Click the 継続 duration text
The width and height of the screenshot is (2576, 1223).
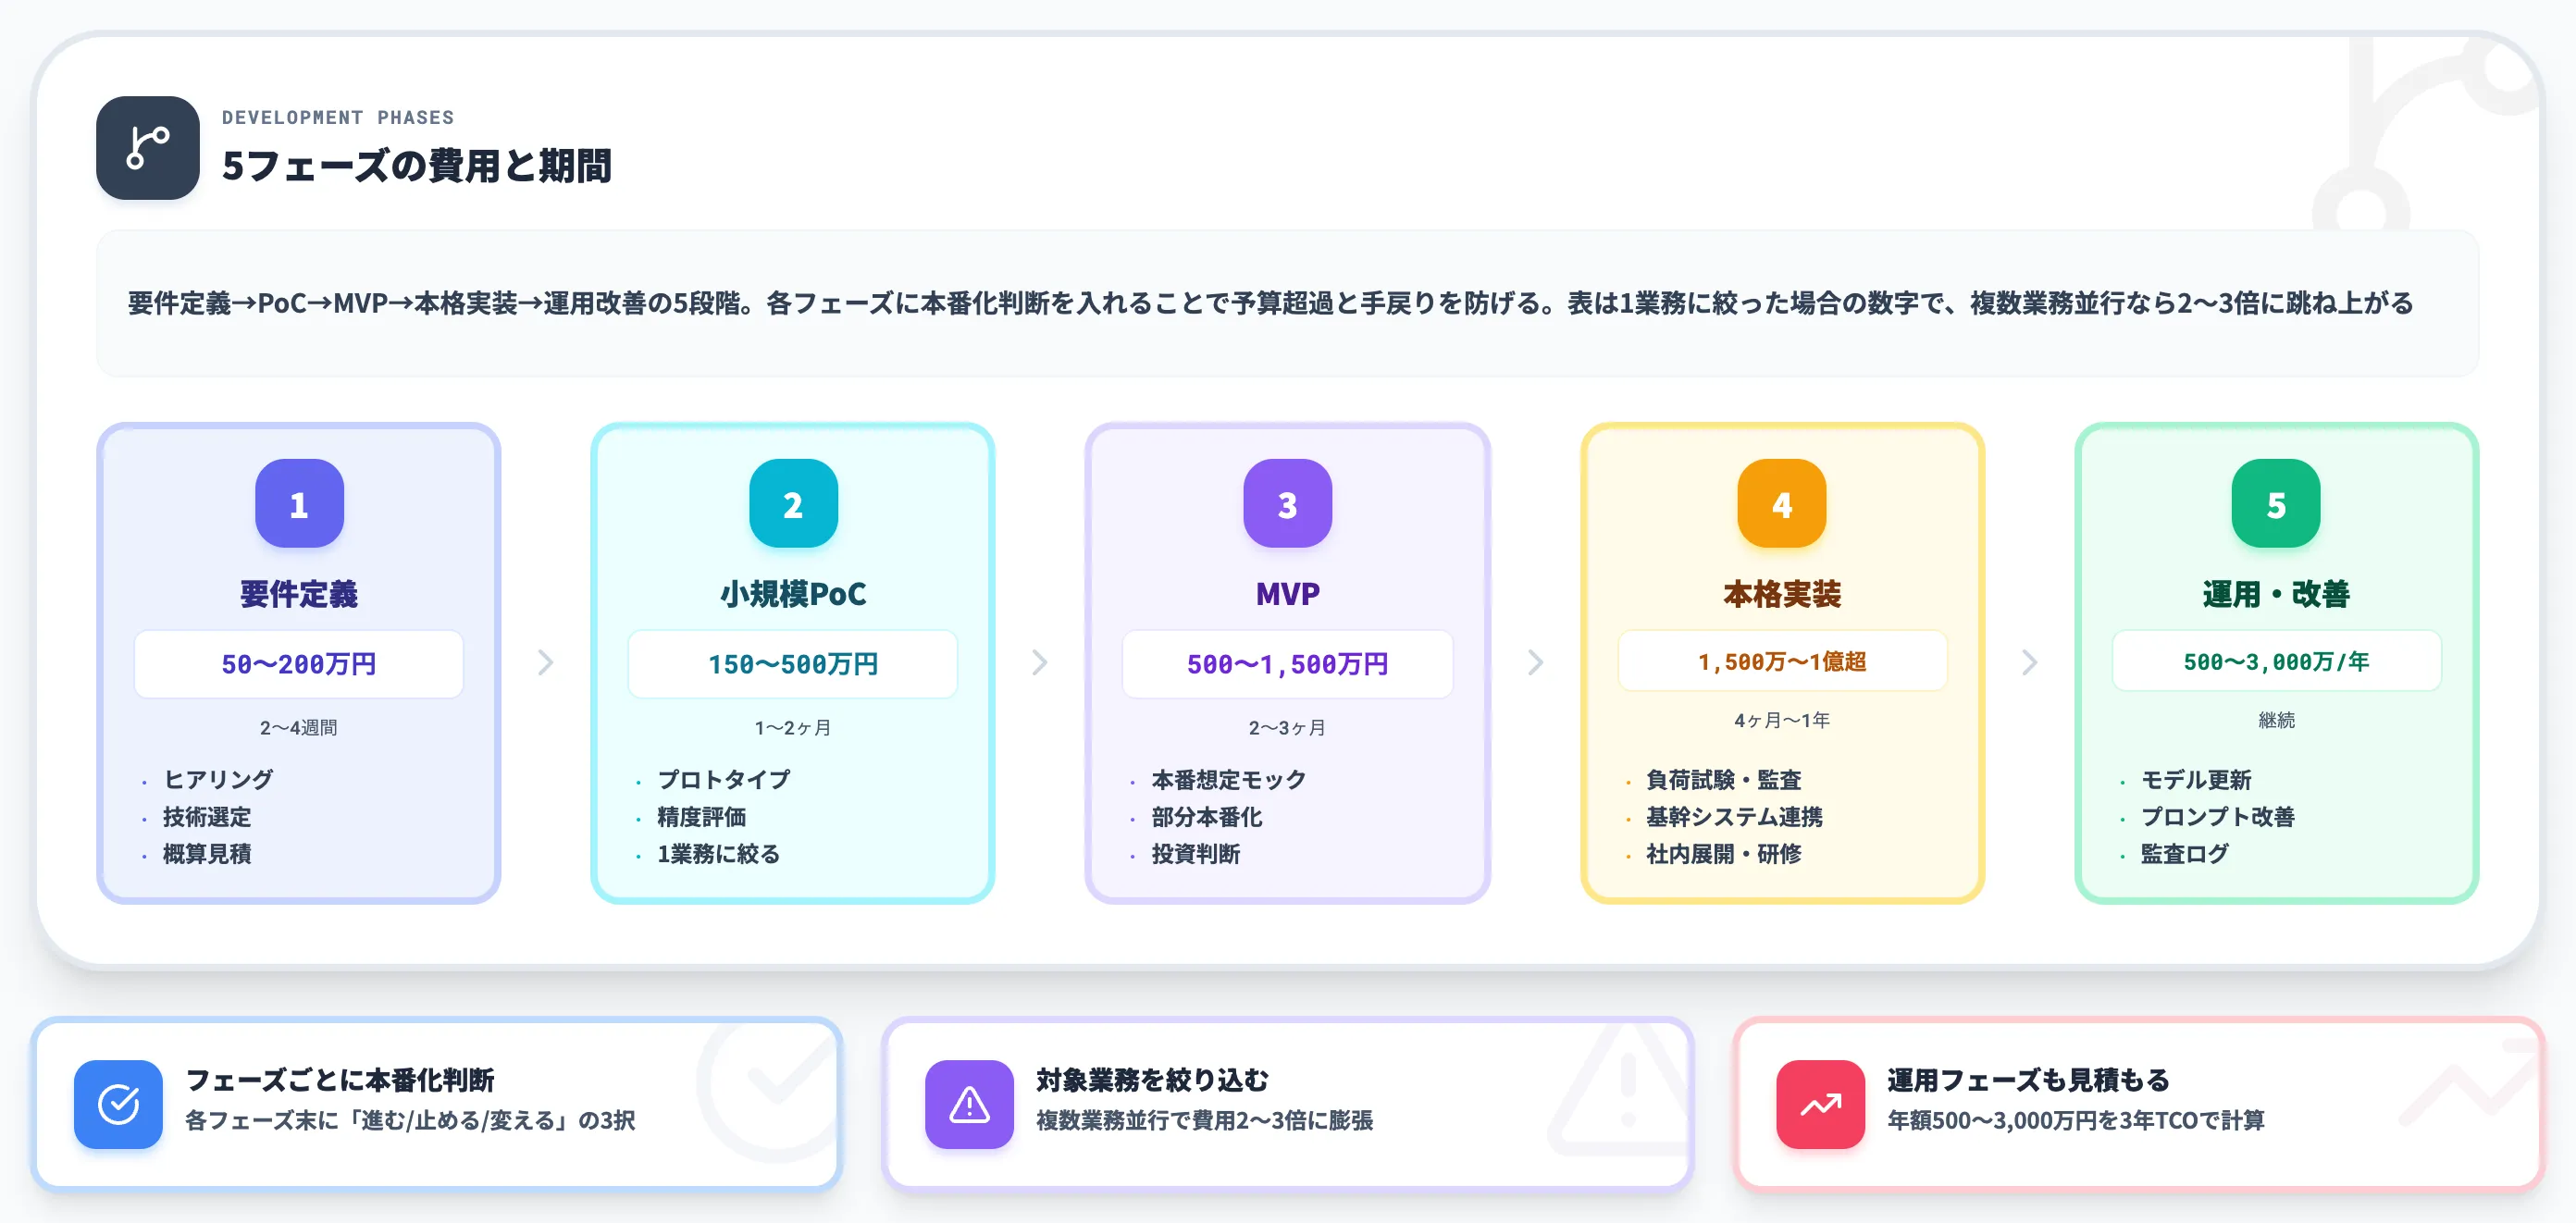[2276, 720]
